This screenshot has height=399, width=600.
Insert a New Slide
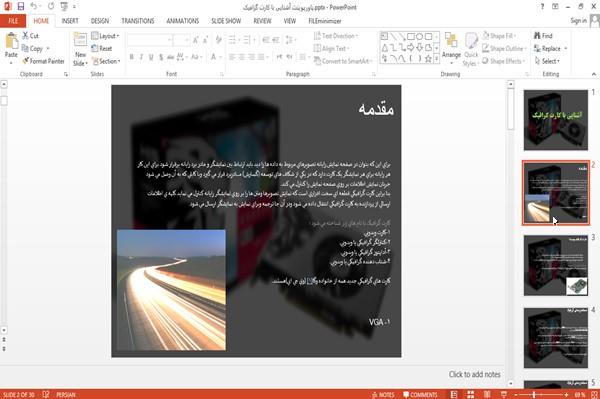[x=80, y=50]
